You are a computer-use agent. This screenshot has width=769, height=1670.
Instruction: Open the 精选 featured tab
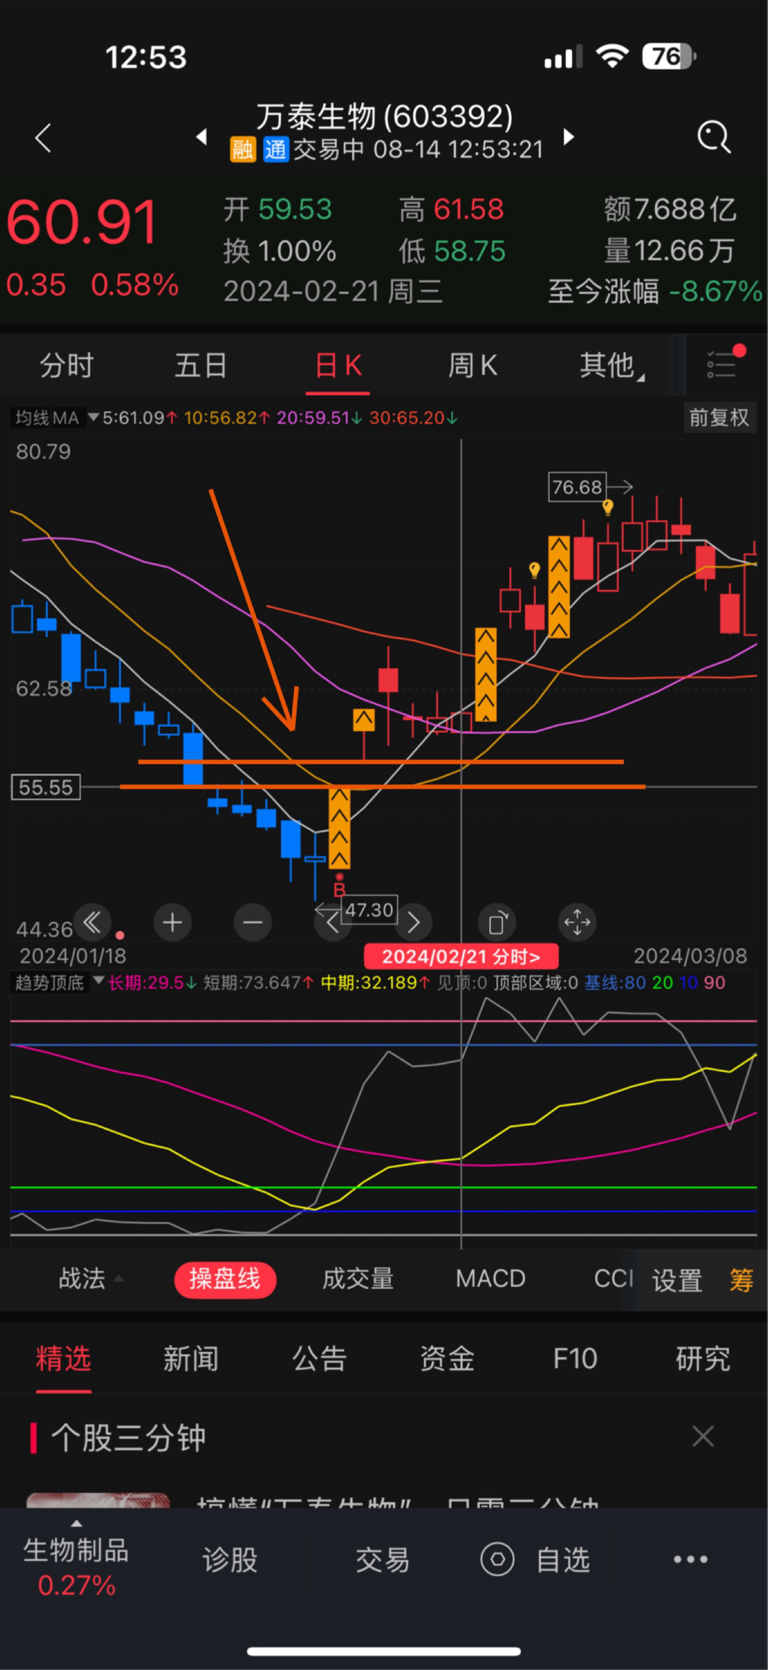tap(63, 1358)
